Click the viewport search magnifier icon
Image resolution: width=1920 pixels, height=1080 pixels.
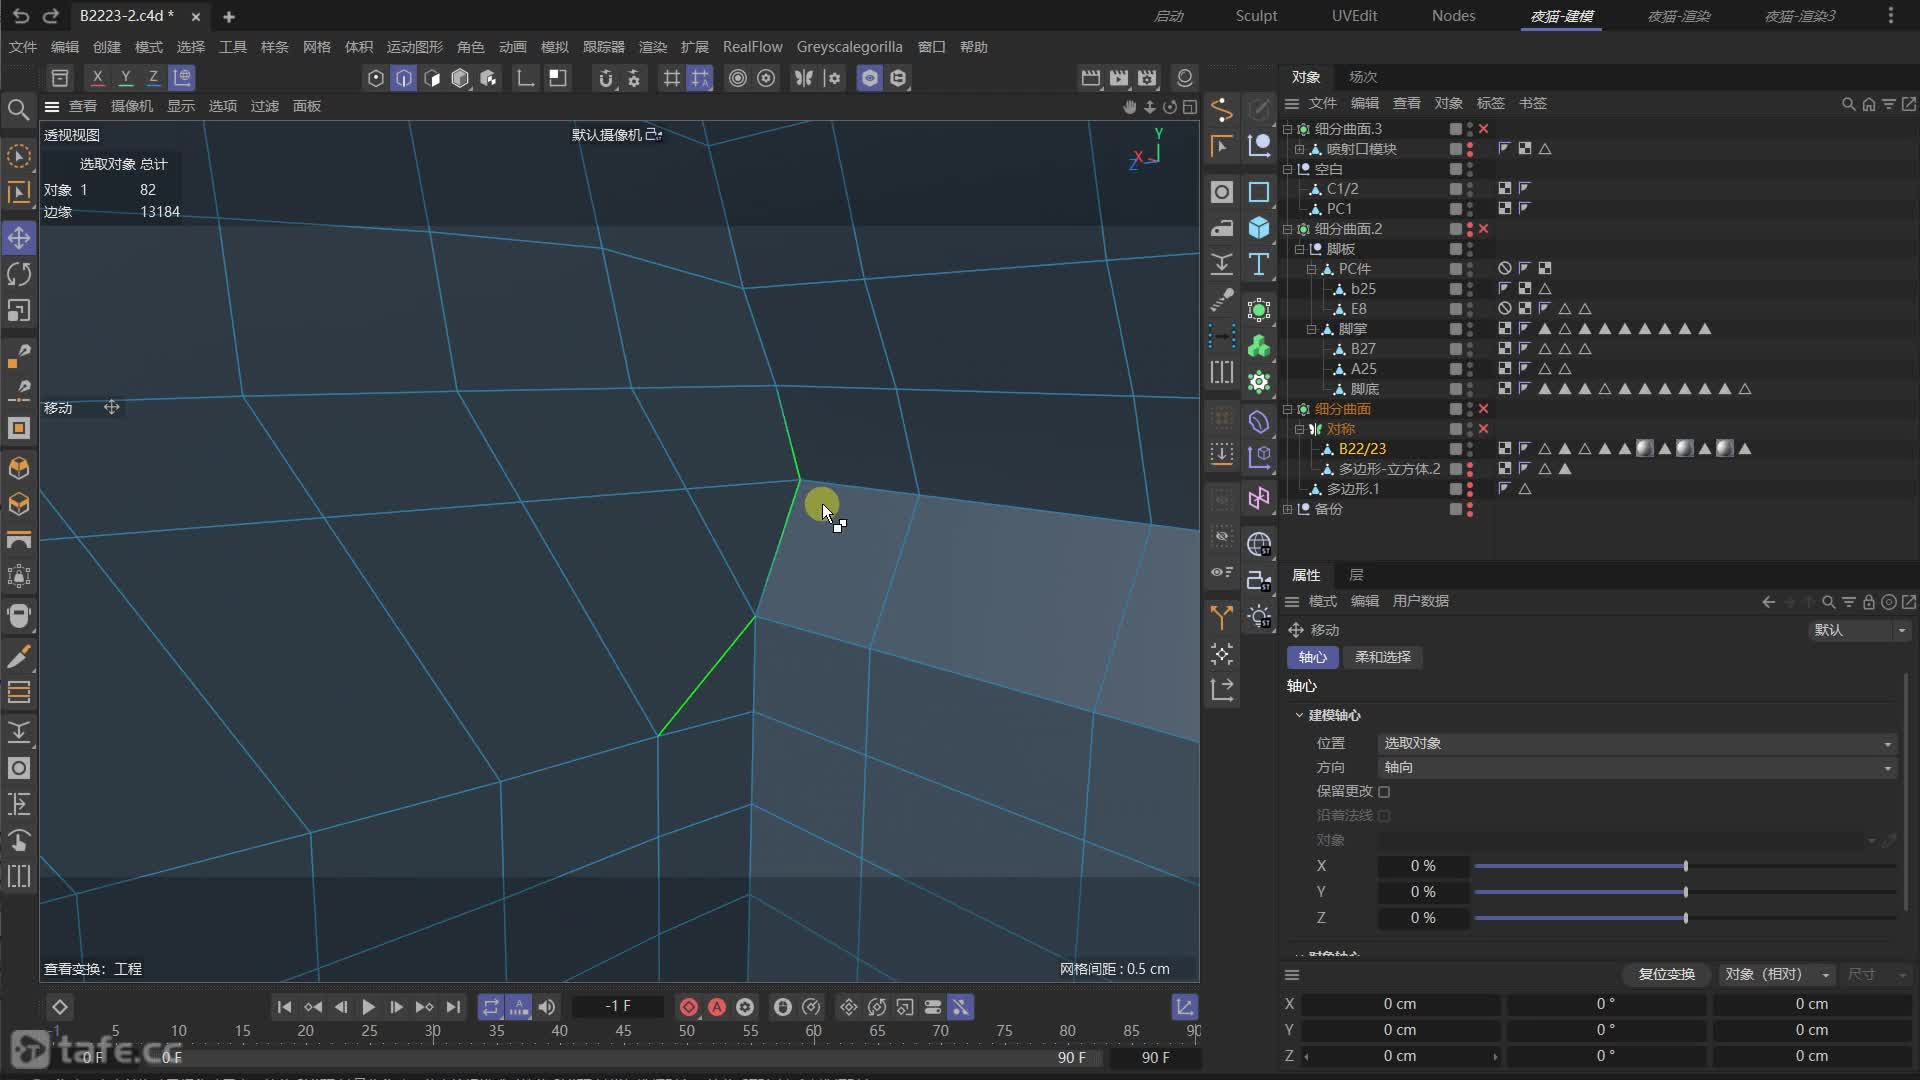pyautogui.click(x=18, y=109)
